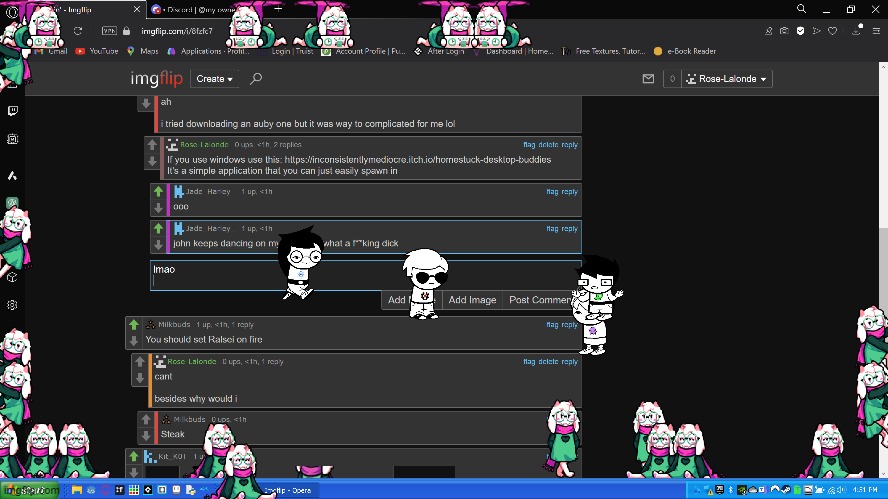Open Opera sidebar settings gear
Image resolution: width=888 pixels, height=499 pixels.
[12, 305]
